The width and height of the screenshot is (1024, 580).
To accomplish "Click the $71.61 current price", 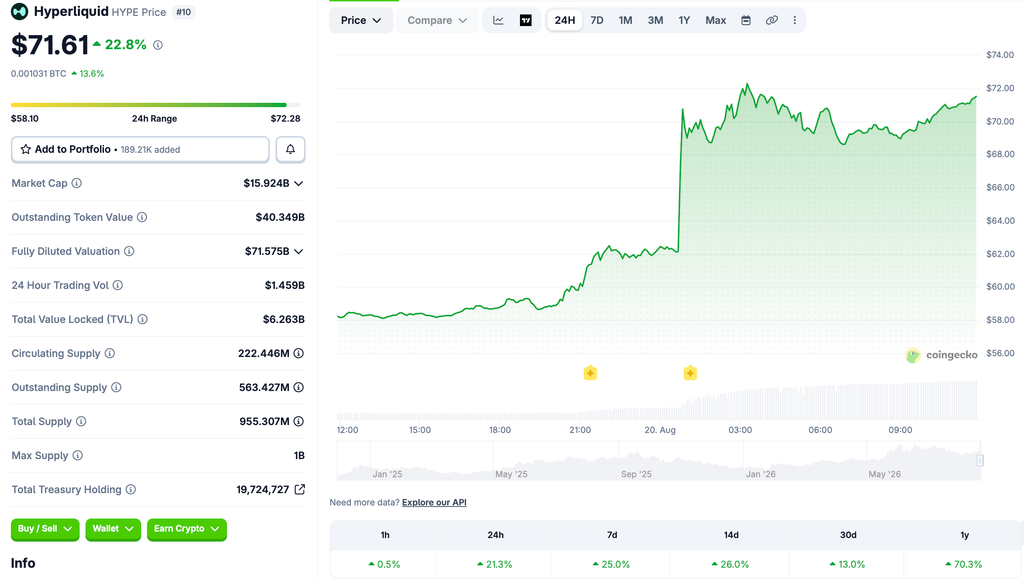I will [50, 45].
